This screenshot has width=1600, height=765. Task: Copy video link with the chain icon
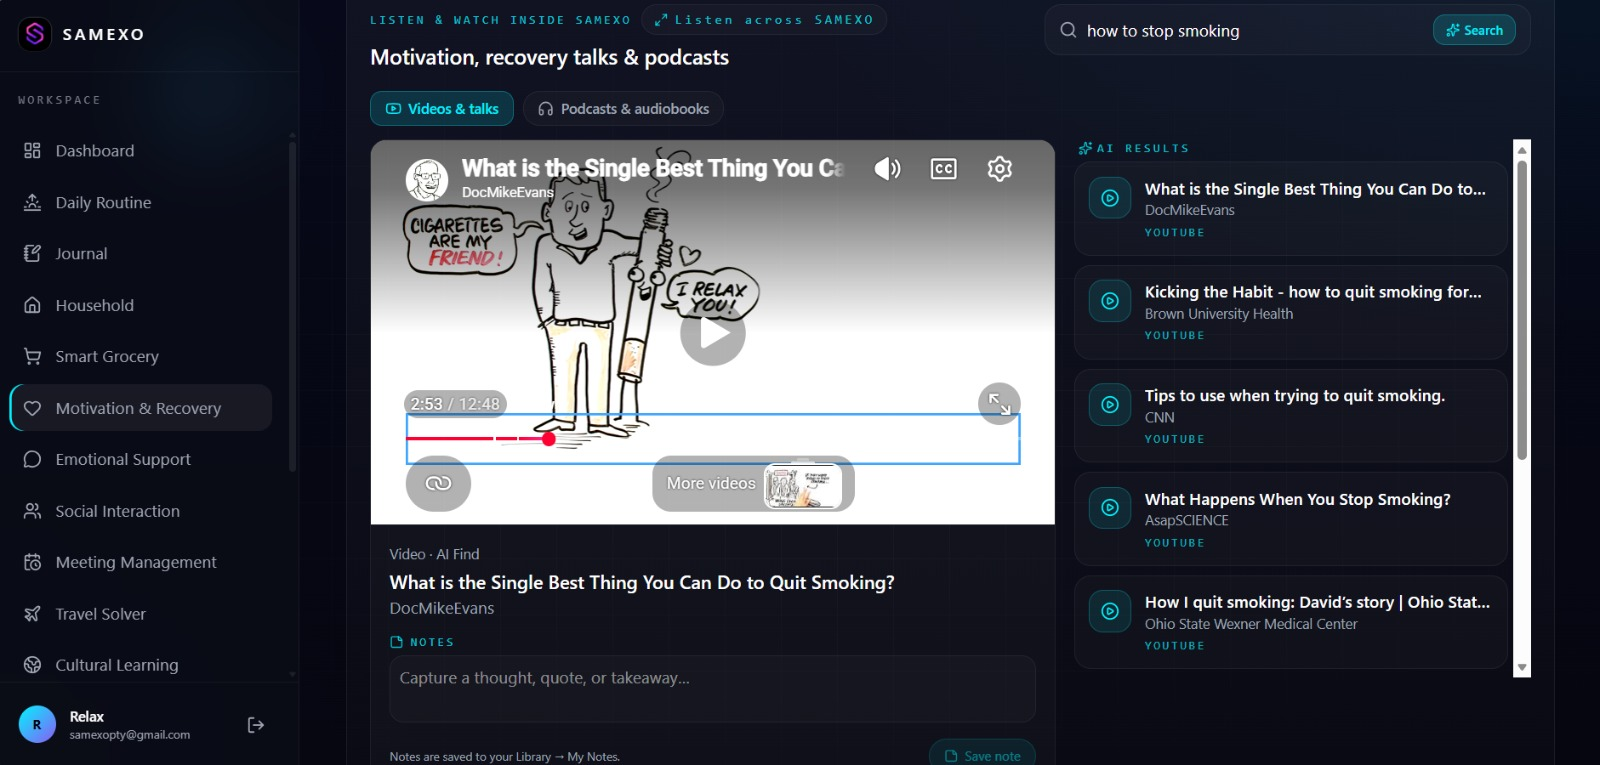pyautogui.click(x=438, y=483)
